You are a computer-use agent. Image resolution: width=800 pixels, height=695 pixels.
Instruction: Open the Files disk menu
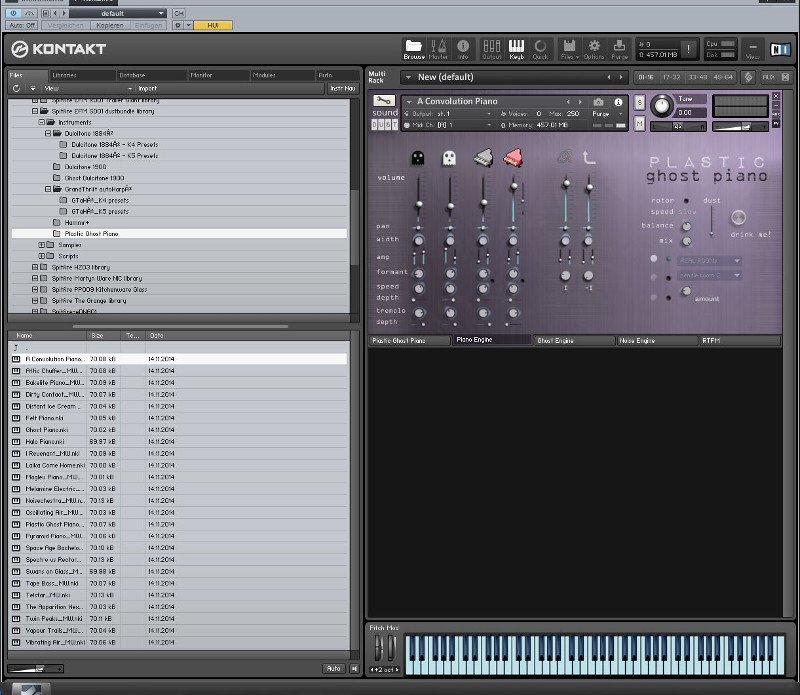[x=569, y=49]
